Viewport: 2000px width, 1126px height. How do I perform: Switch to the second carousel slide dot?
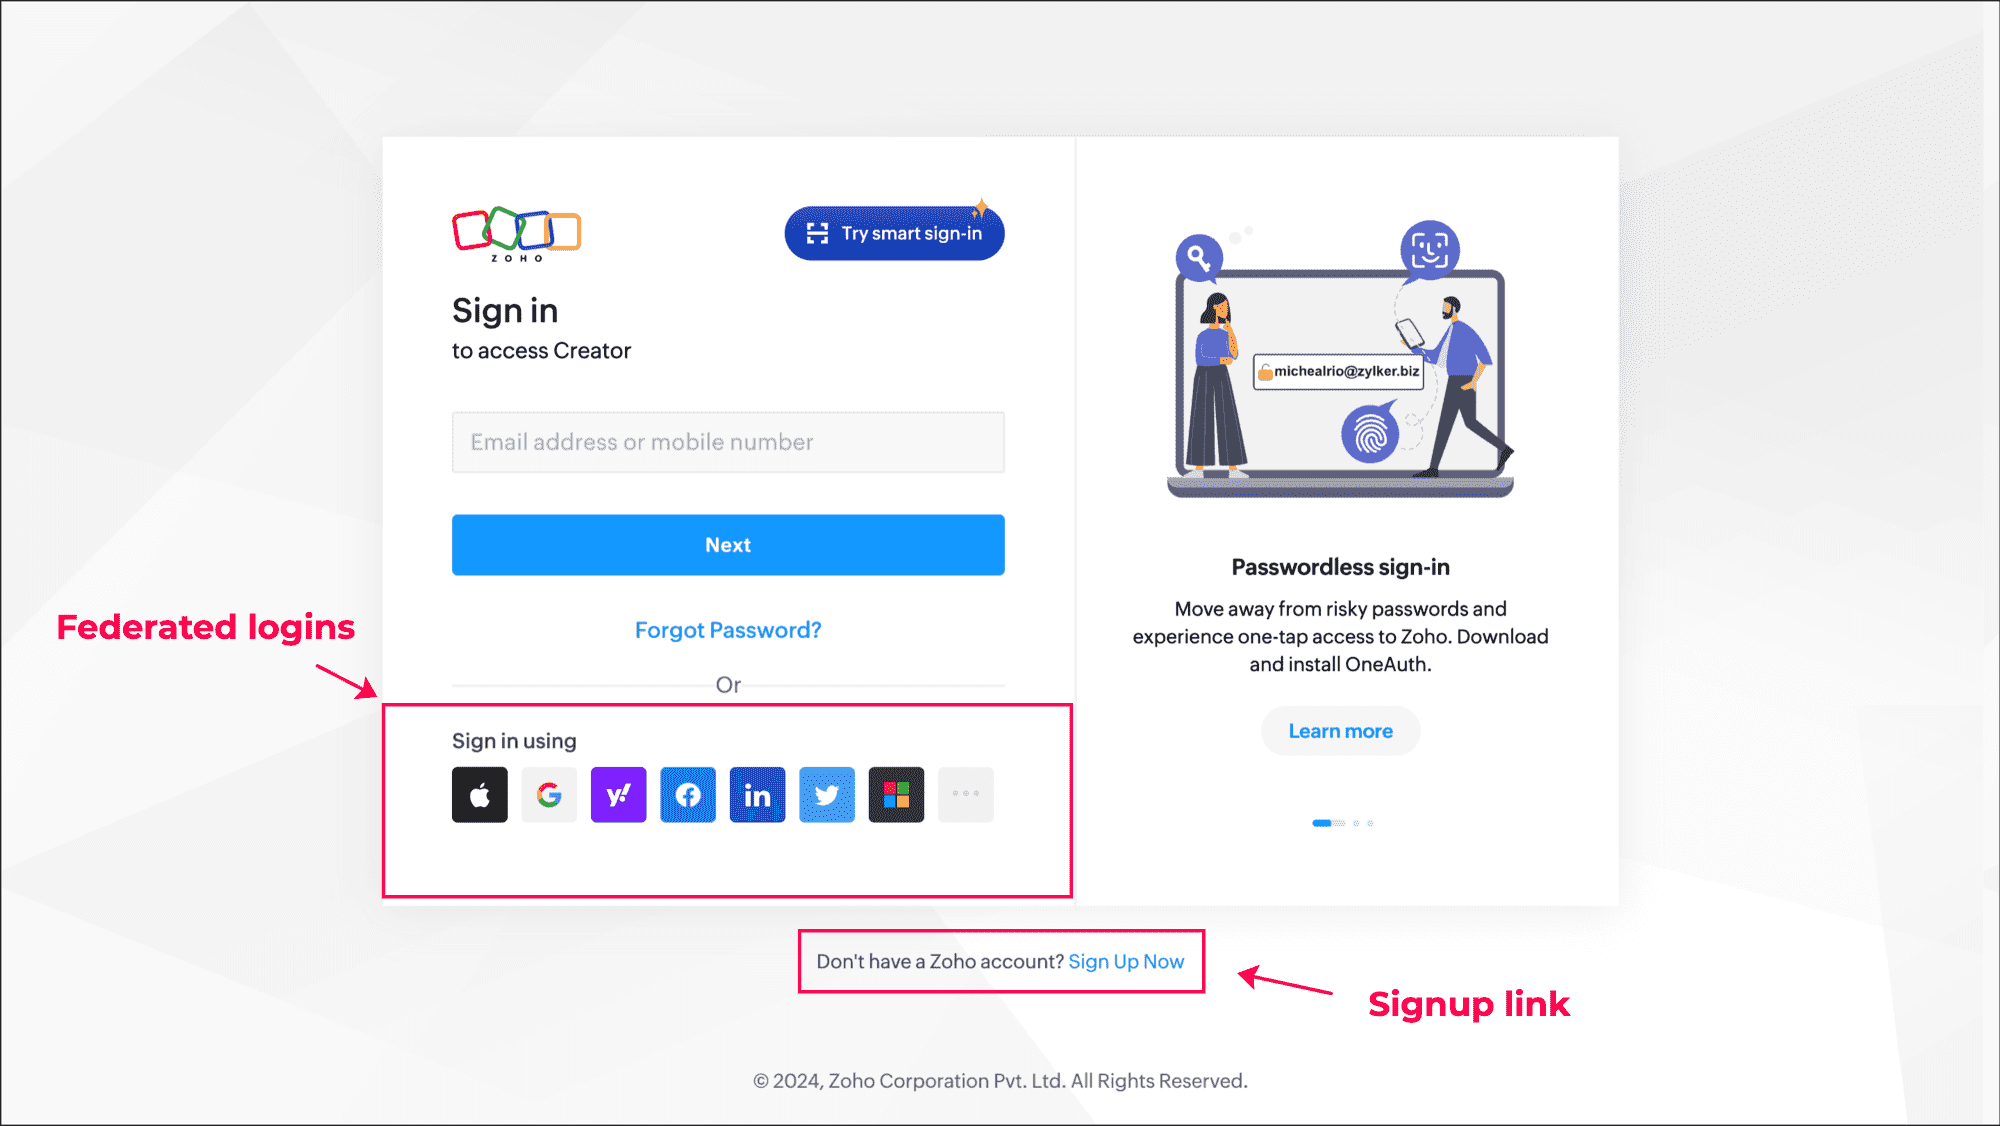pyautogui.click(x=1356, y=823)
